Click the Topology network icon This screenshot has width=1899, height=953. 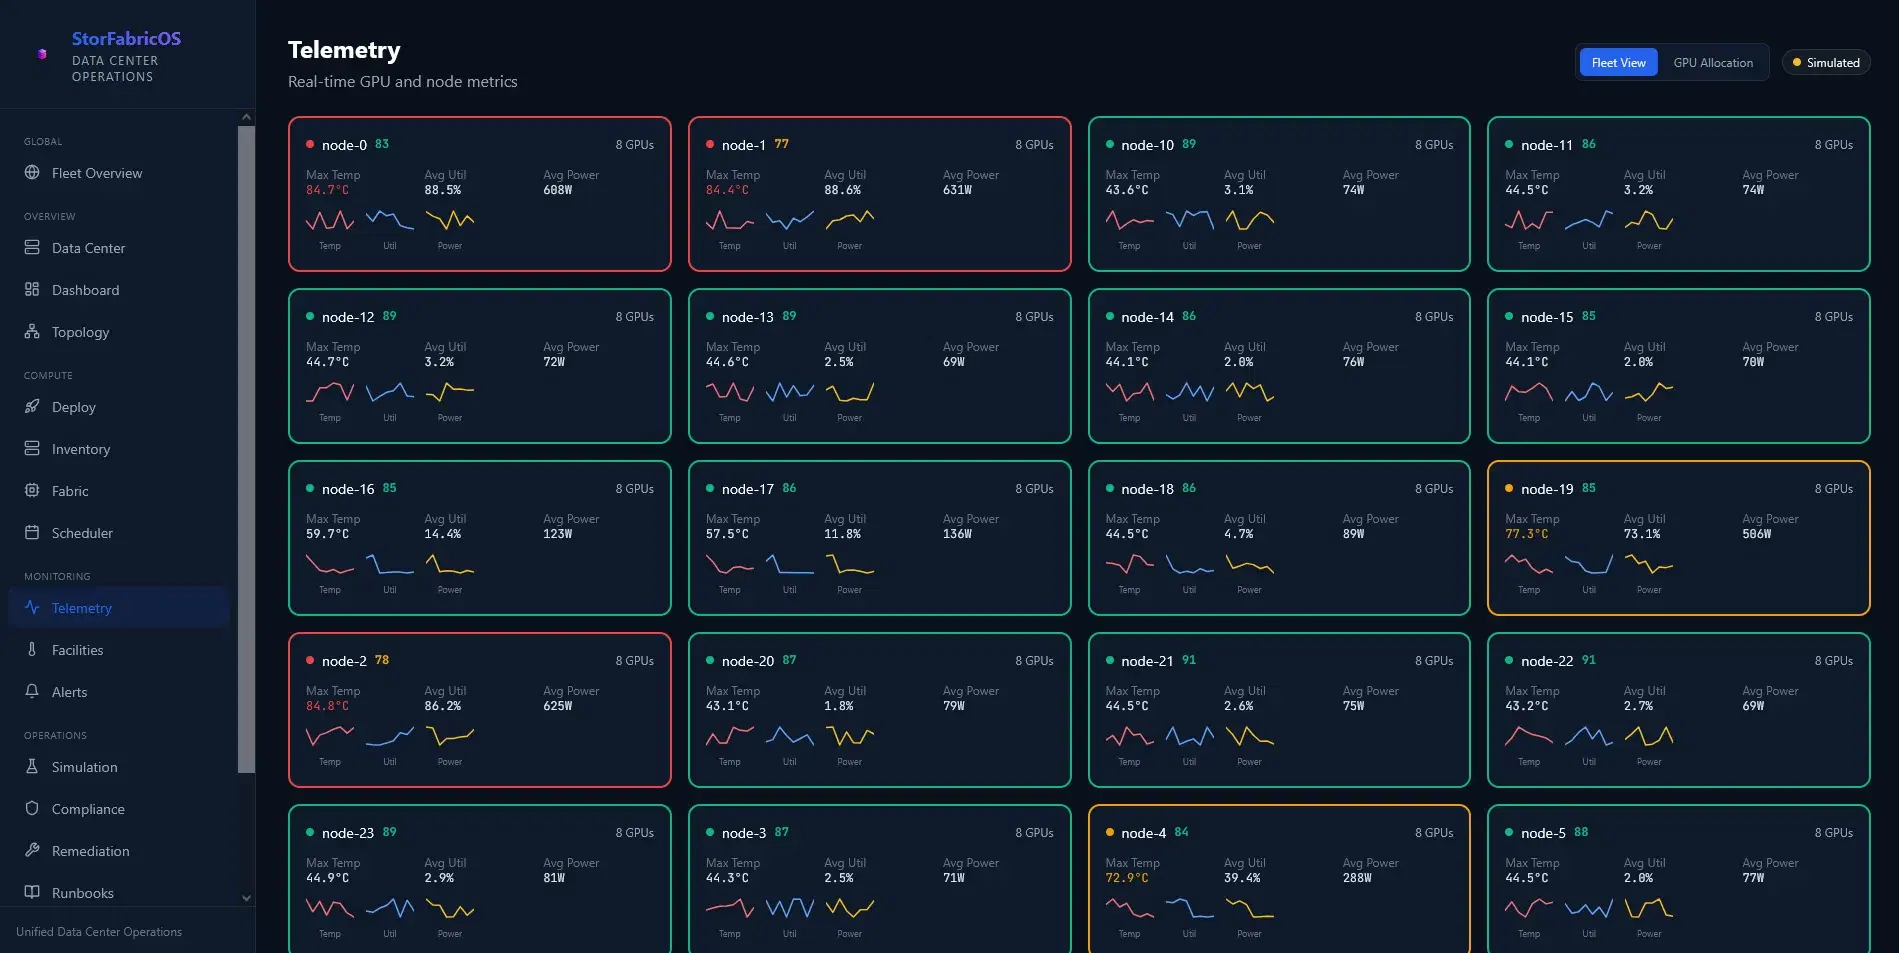[32, 331]
